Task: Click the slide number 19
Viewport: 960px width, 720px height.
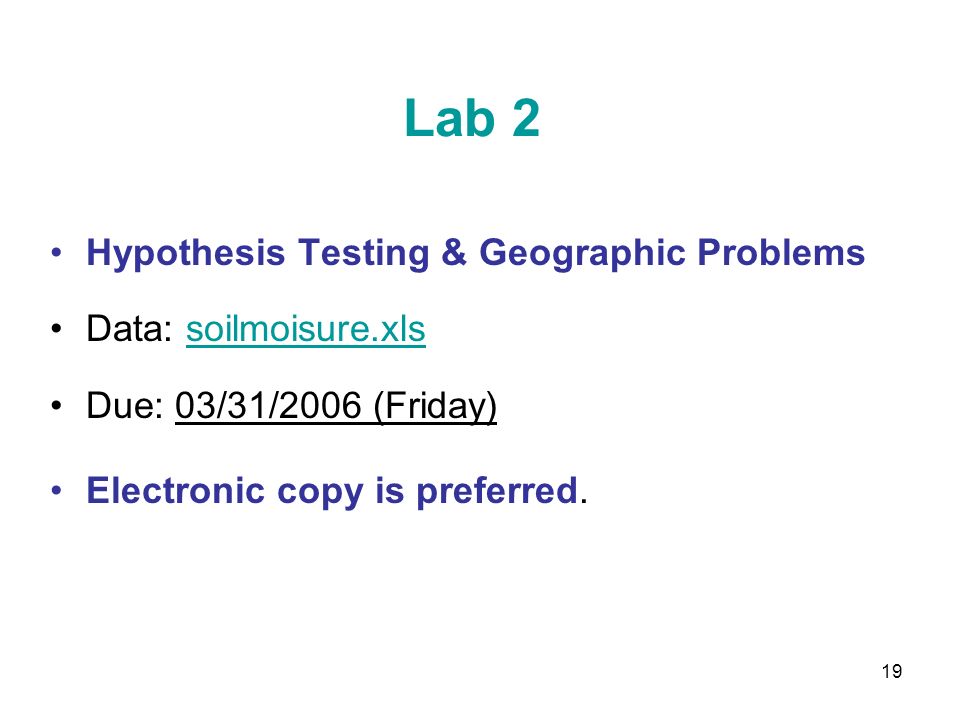Action: point(891,671)
